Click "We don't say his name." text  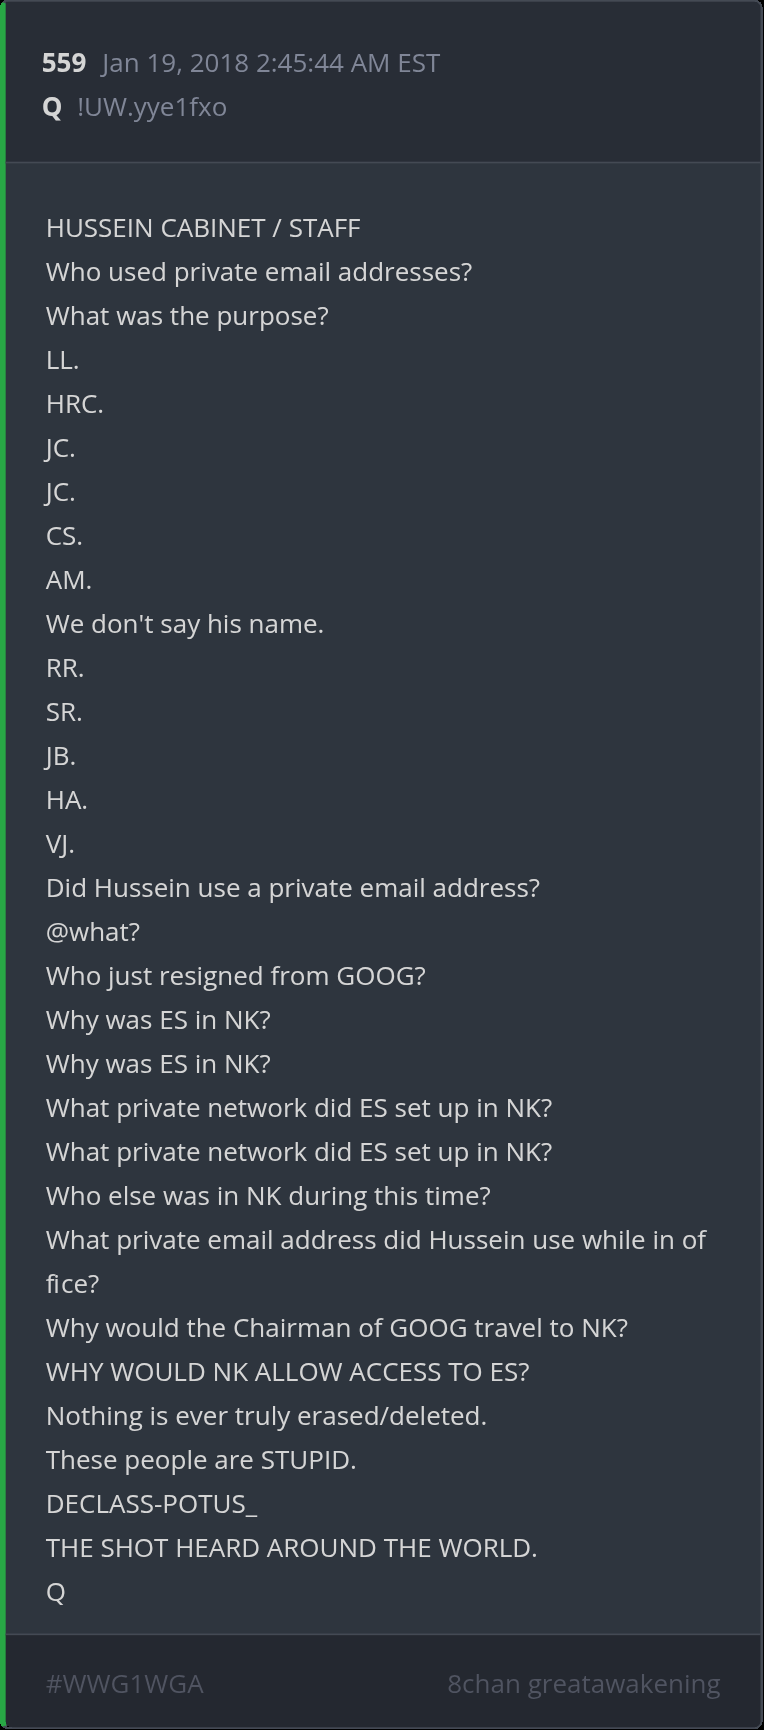click(185, 624)
